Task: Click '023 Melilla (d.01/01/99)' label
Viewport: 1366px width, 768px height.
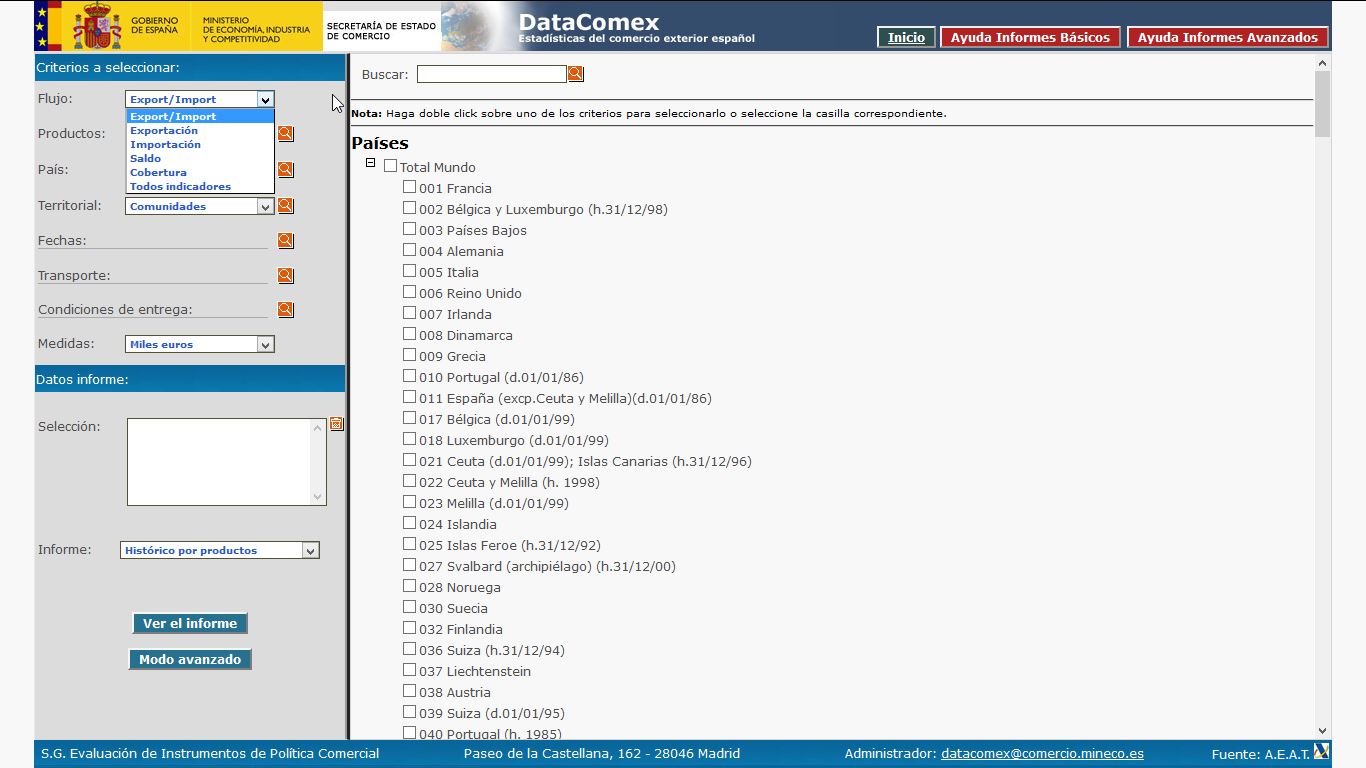Action: click(x=494, y=503)
